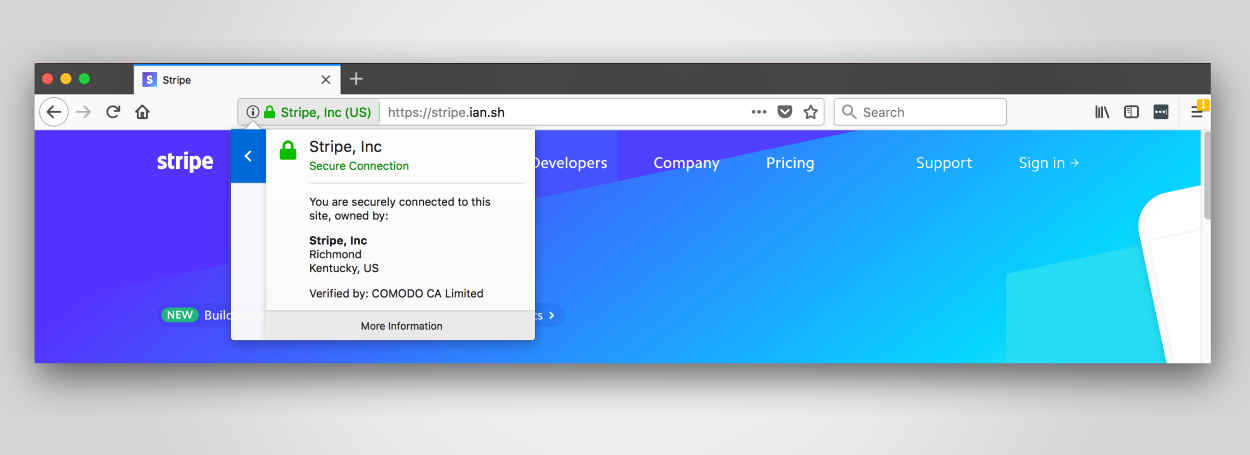
Task: Click the Stripe, Inc (US) identity label
Action: click(x=326, y=112)
